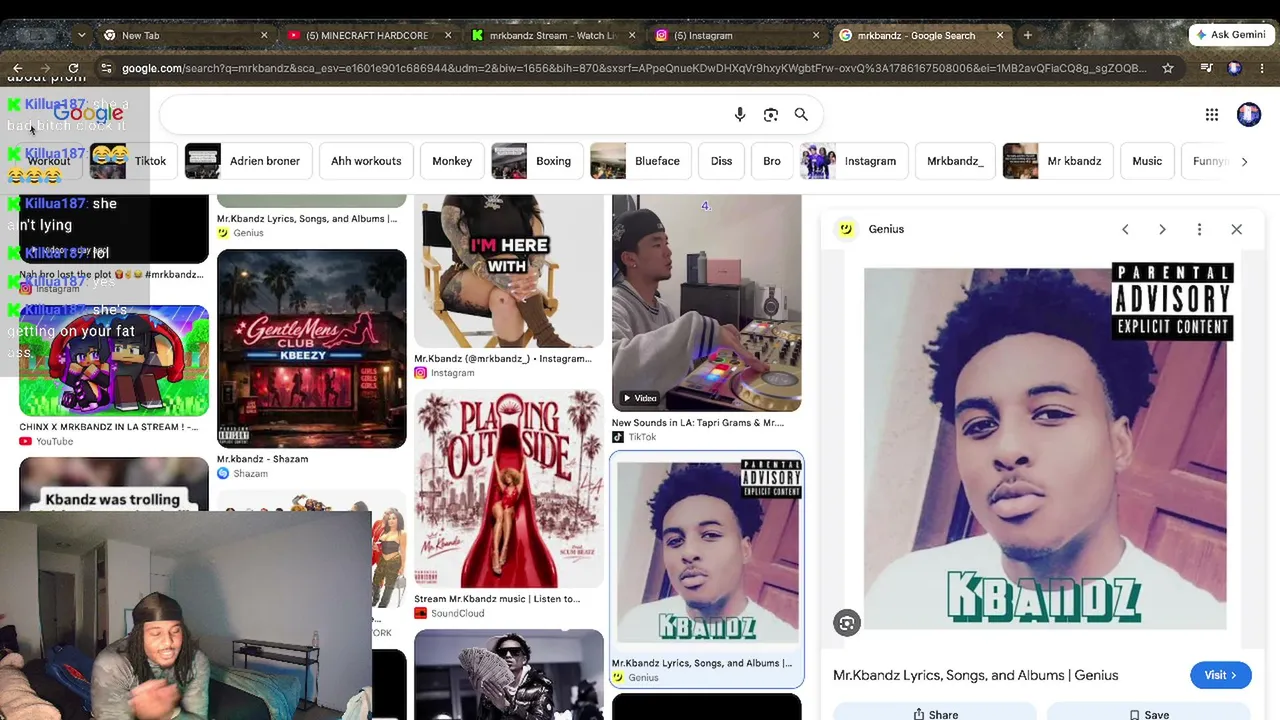This screenshot has width=1280, height=720.
Task: Share the previewed image
Action: [x=936, y=714]
